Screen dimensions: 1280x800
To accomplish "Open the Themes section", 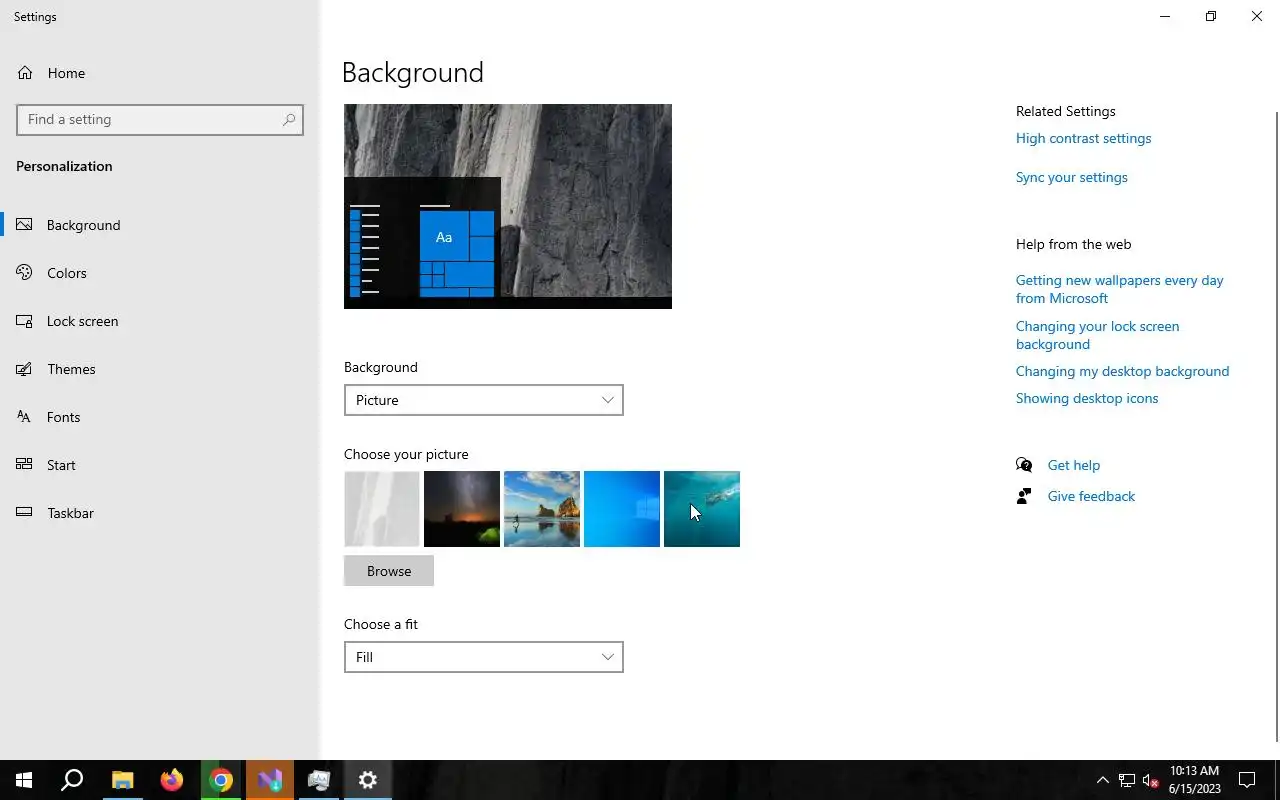I will tap(160, 369).
